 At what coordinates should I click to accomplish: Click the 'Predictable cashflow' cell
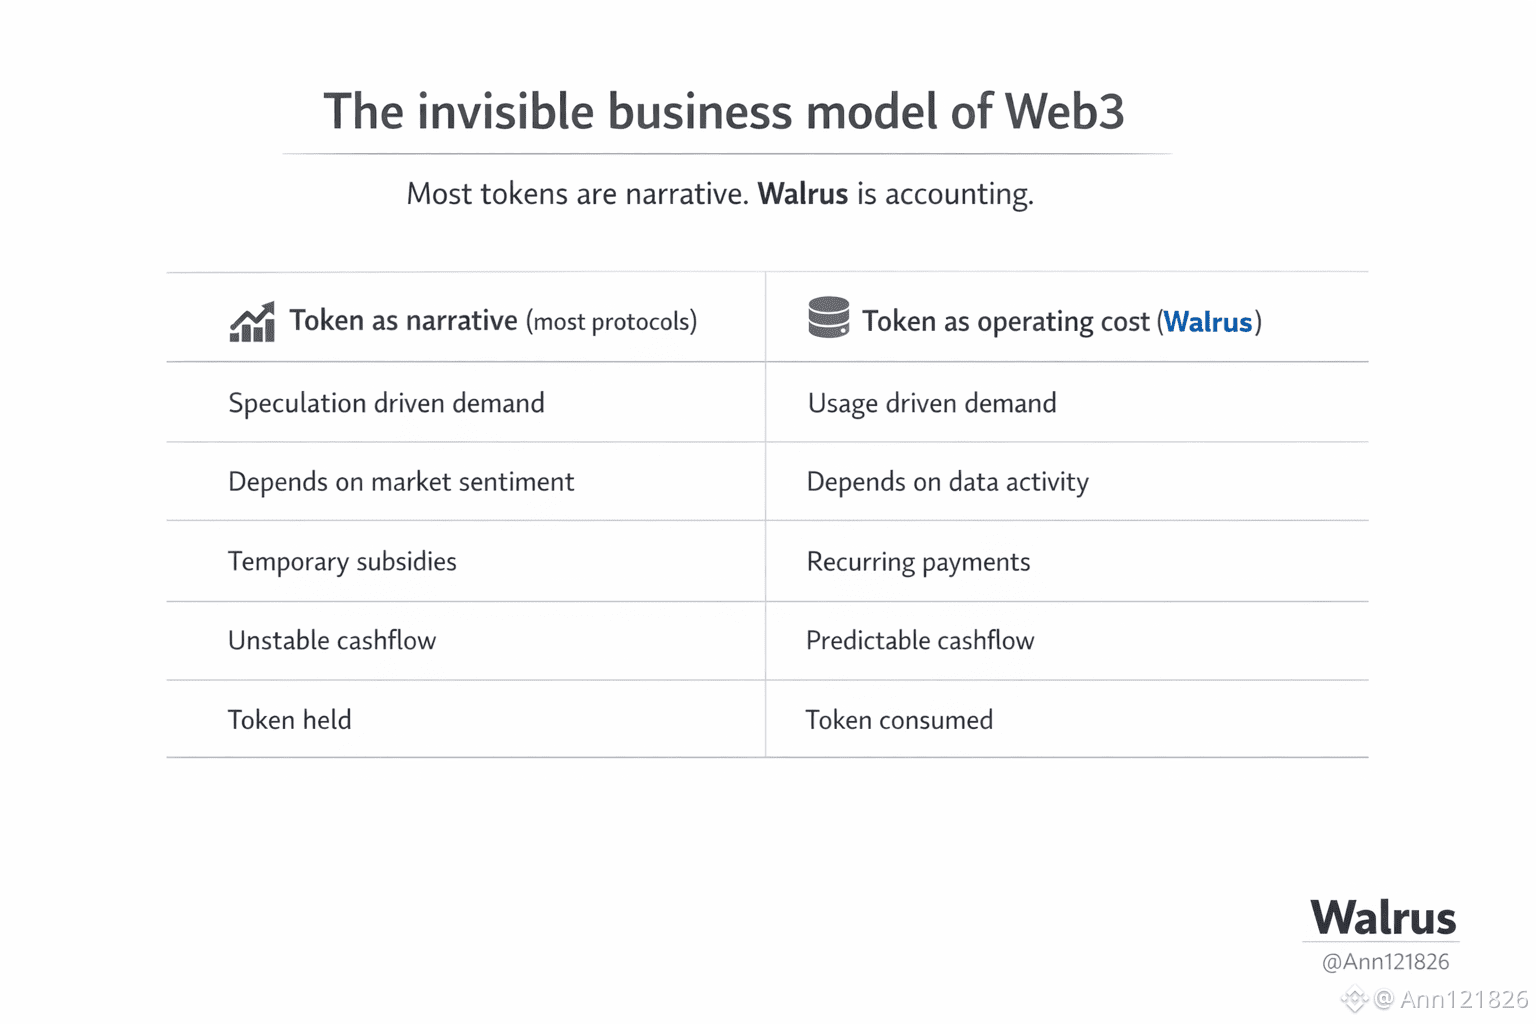[x=920, y=640]
